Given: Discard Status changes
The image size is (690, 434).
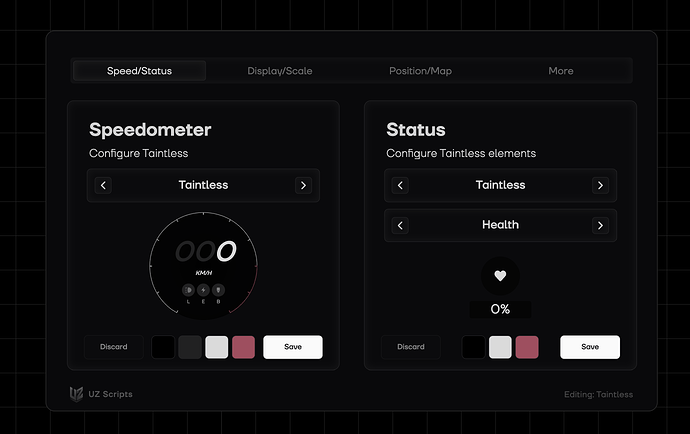Looking at the screenshot, I should (411, 347).
